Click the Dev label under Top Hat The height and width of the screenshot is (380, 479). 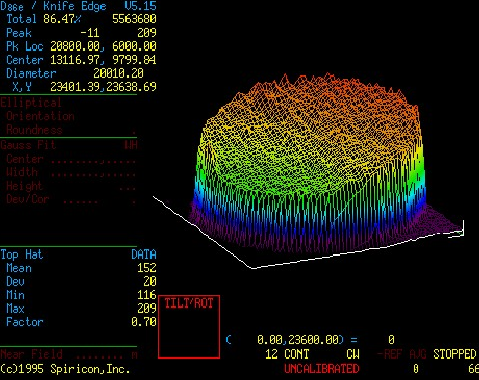tap(15, 282)
